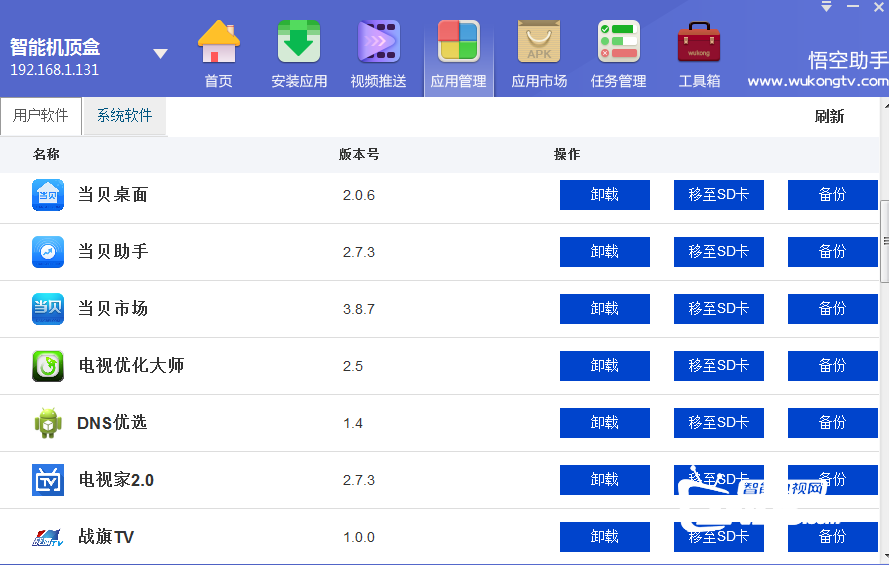Click the 操作 column header
889x565 pixels.
click(567, 154)
